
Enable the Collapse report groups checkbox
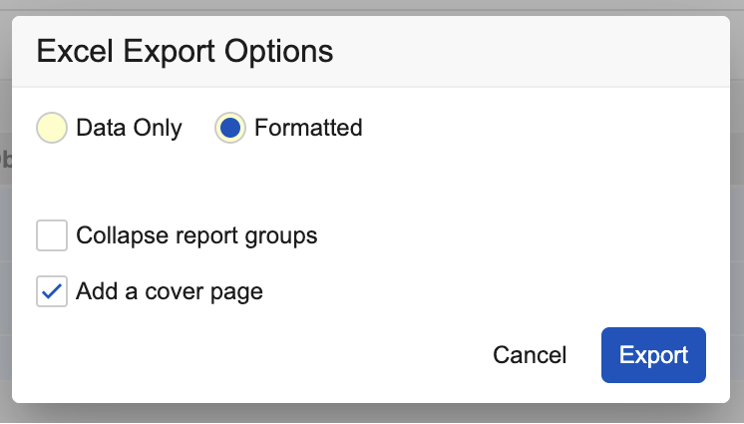tap(52, 235)
